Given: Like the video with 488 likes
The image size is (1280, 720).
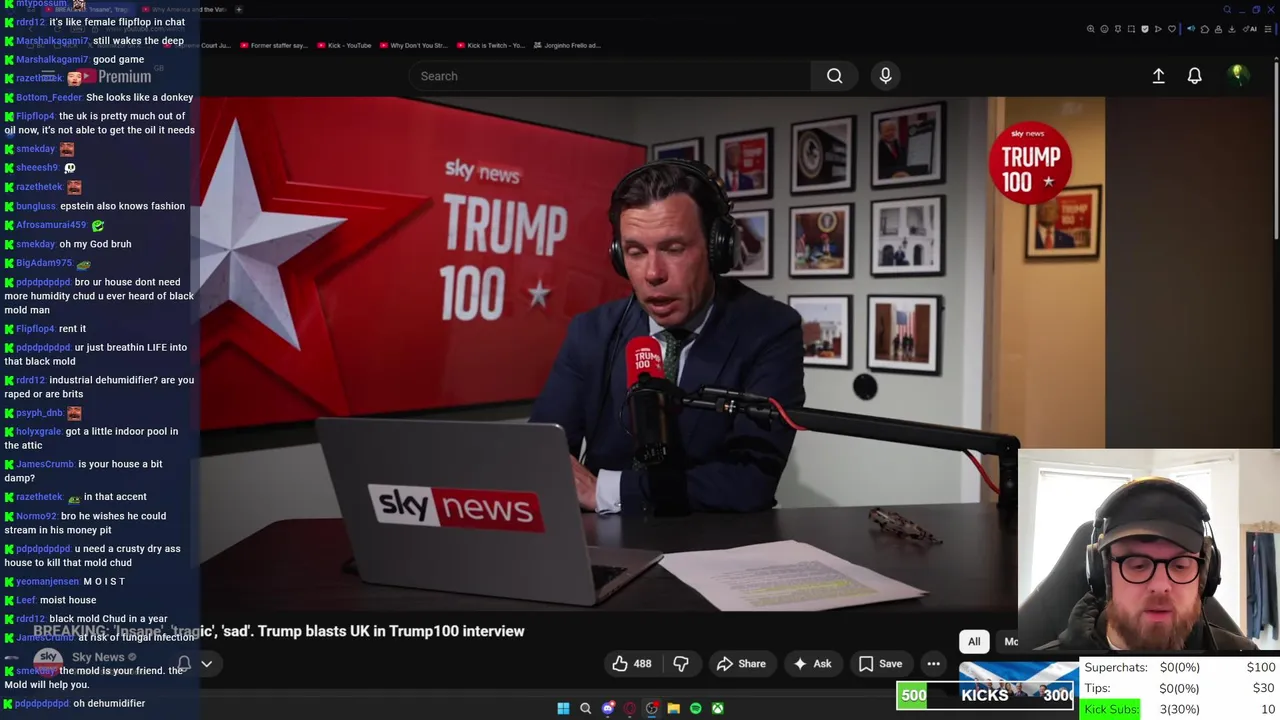Looking at the screenshot, I should click(632, 664).
